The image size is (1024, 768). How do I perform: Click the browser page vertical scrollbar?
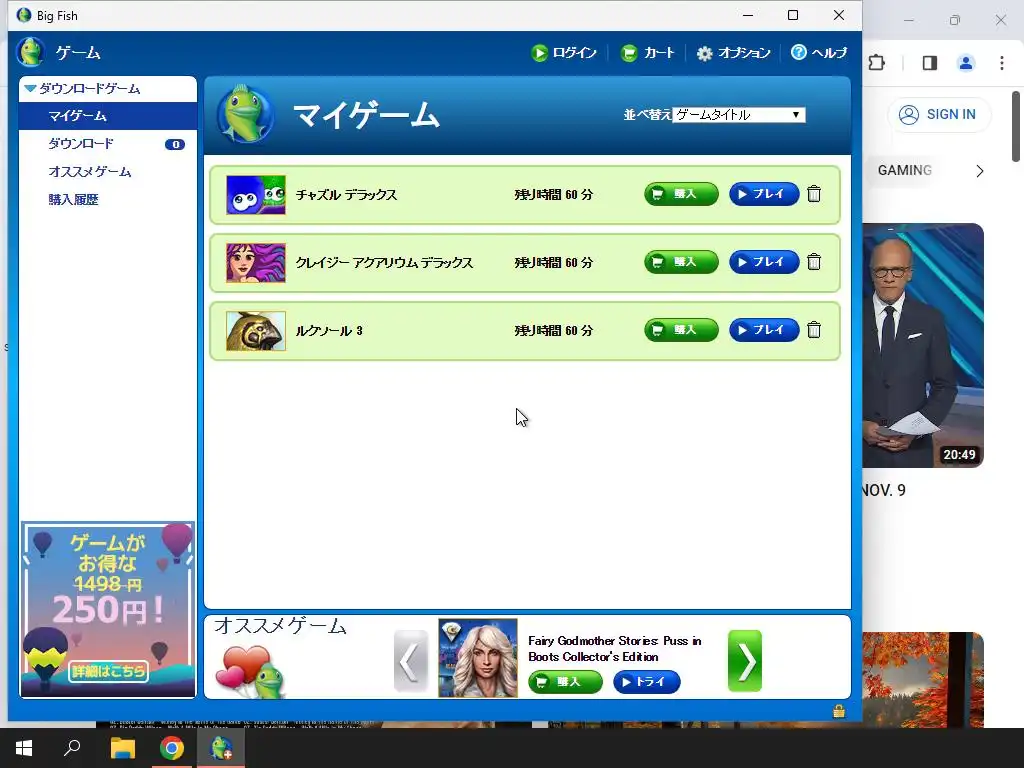(x=1016, y=127)
